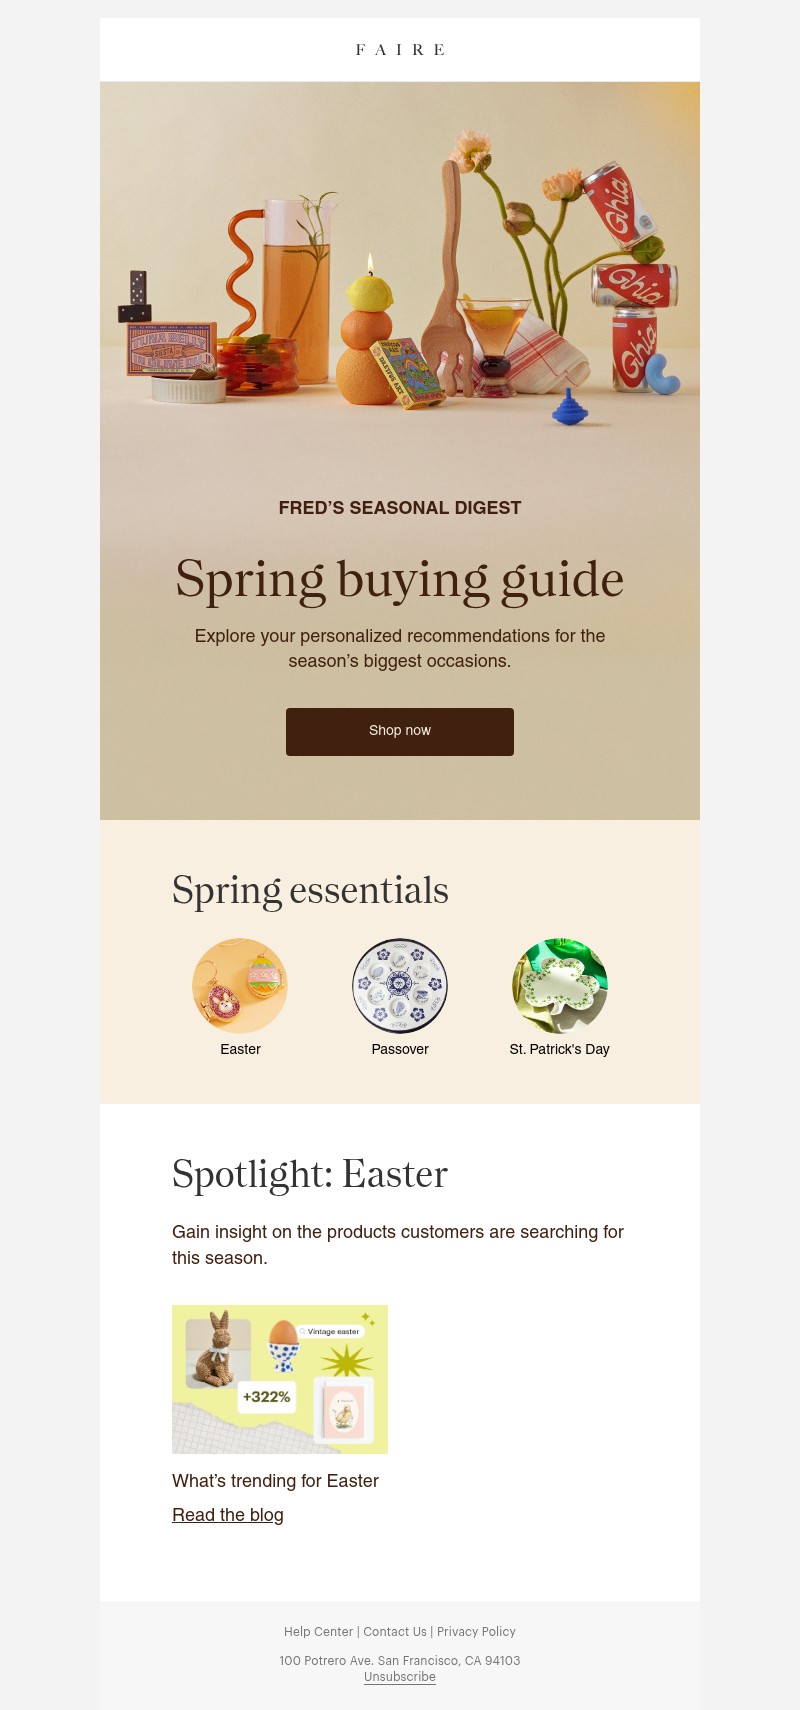Select the blue-and-white Passover seder plate
The image size is (800, 1710).
point(400,986)
